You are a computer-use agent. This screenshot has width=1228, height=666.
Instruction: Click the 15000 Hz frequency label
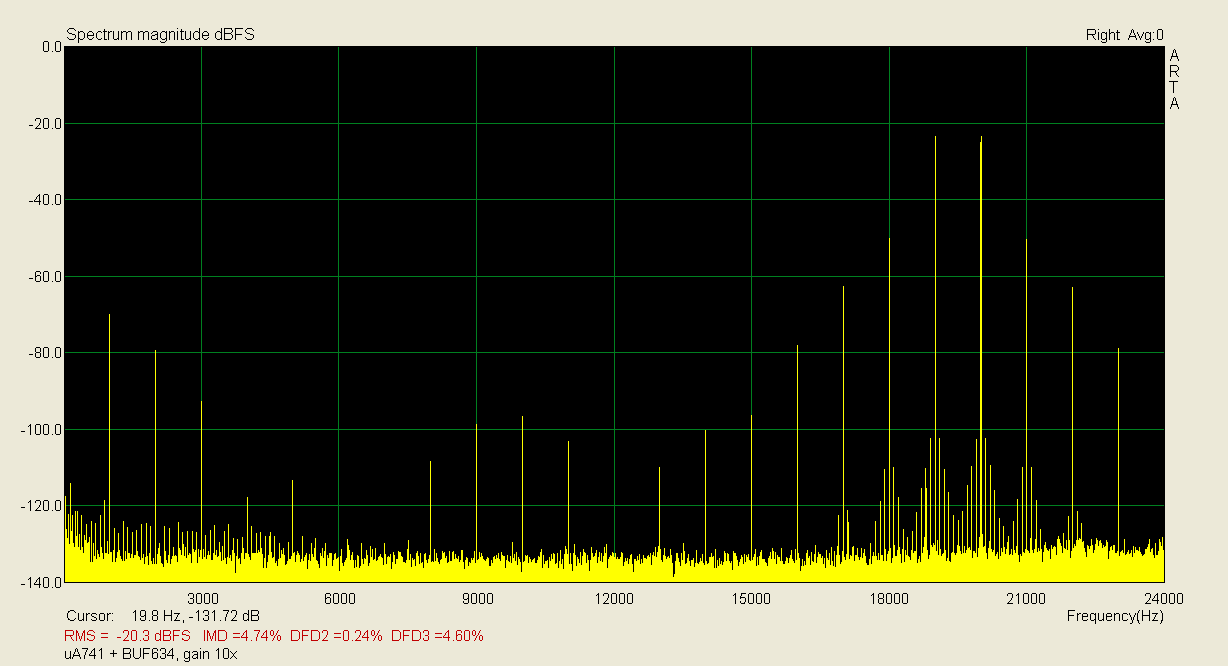click(x=751, y=599)
